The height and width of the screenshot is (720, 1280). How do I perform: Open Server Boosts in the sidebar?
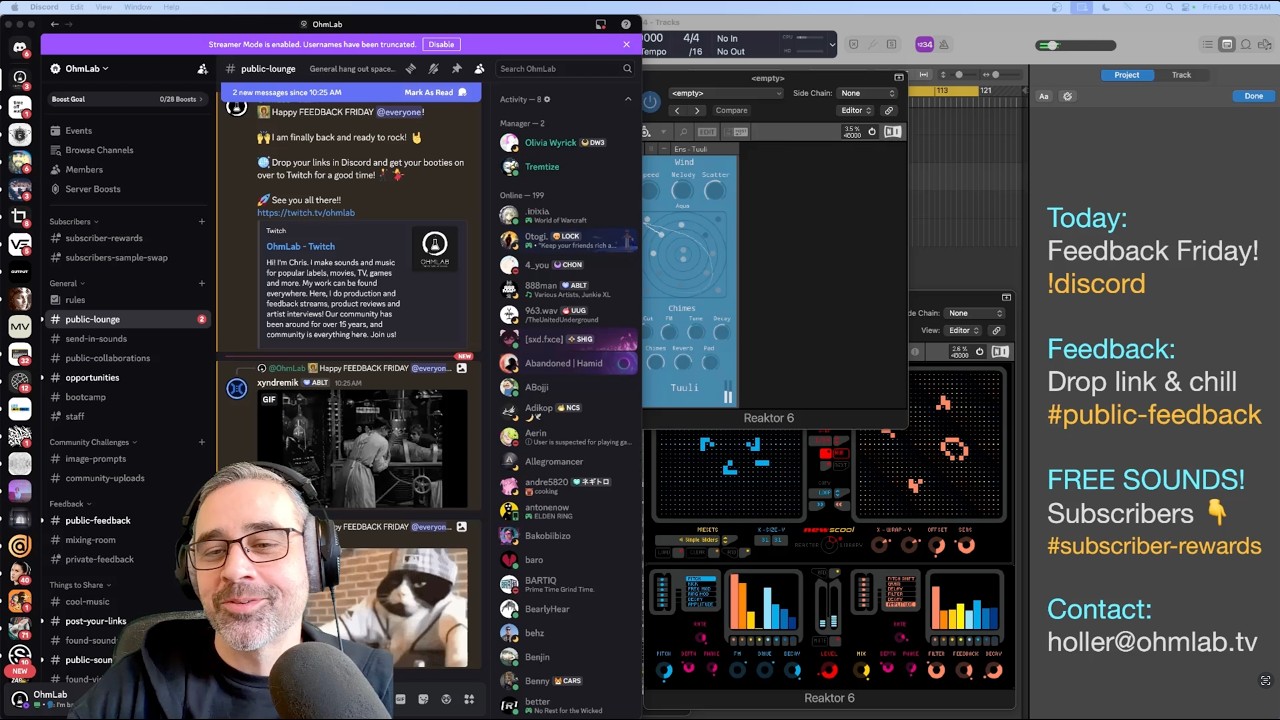point(92,189)
